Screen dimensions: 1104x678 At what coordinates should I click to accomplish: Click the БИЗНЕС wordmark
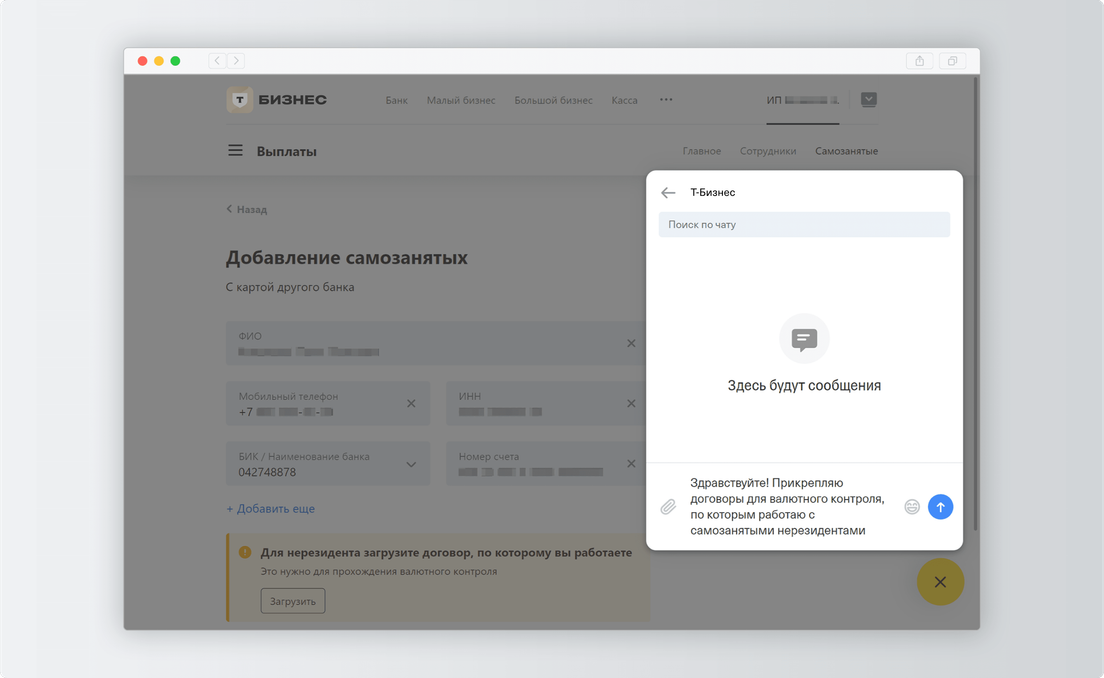(x=292, y=100)
